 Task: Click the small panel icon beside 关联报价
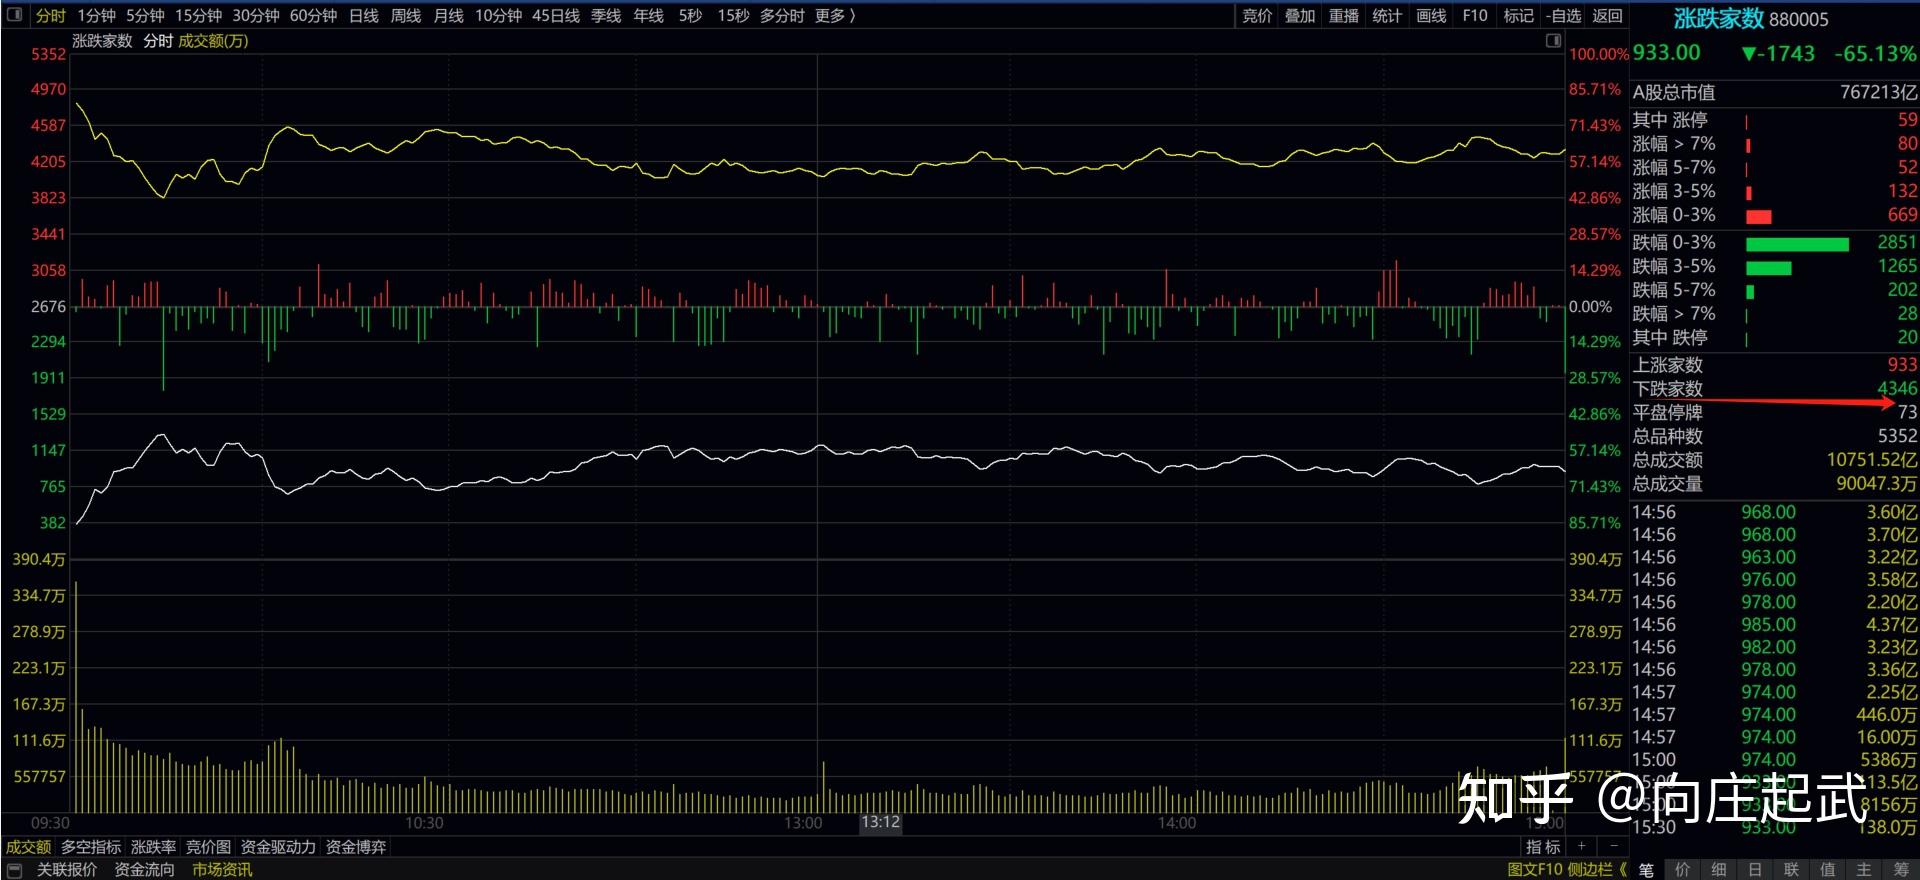point(14,870)
